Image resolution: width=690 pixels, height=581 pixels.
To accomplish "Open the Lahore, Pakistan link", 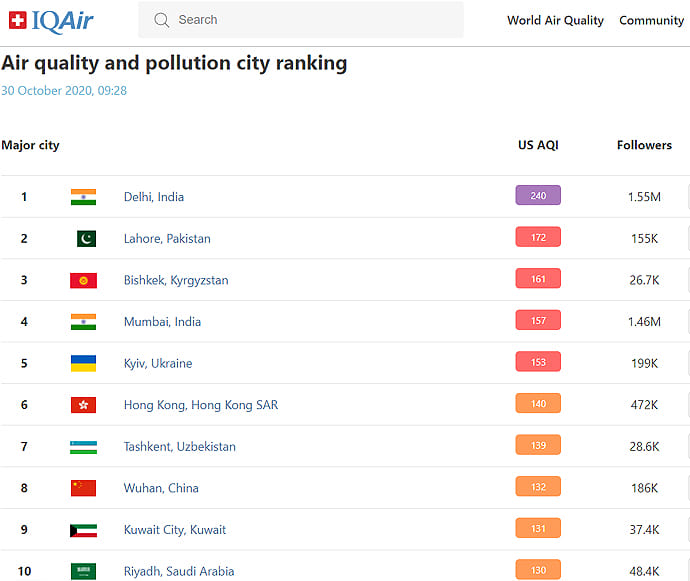I will click(167, 239).
